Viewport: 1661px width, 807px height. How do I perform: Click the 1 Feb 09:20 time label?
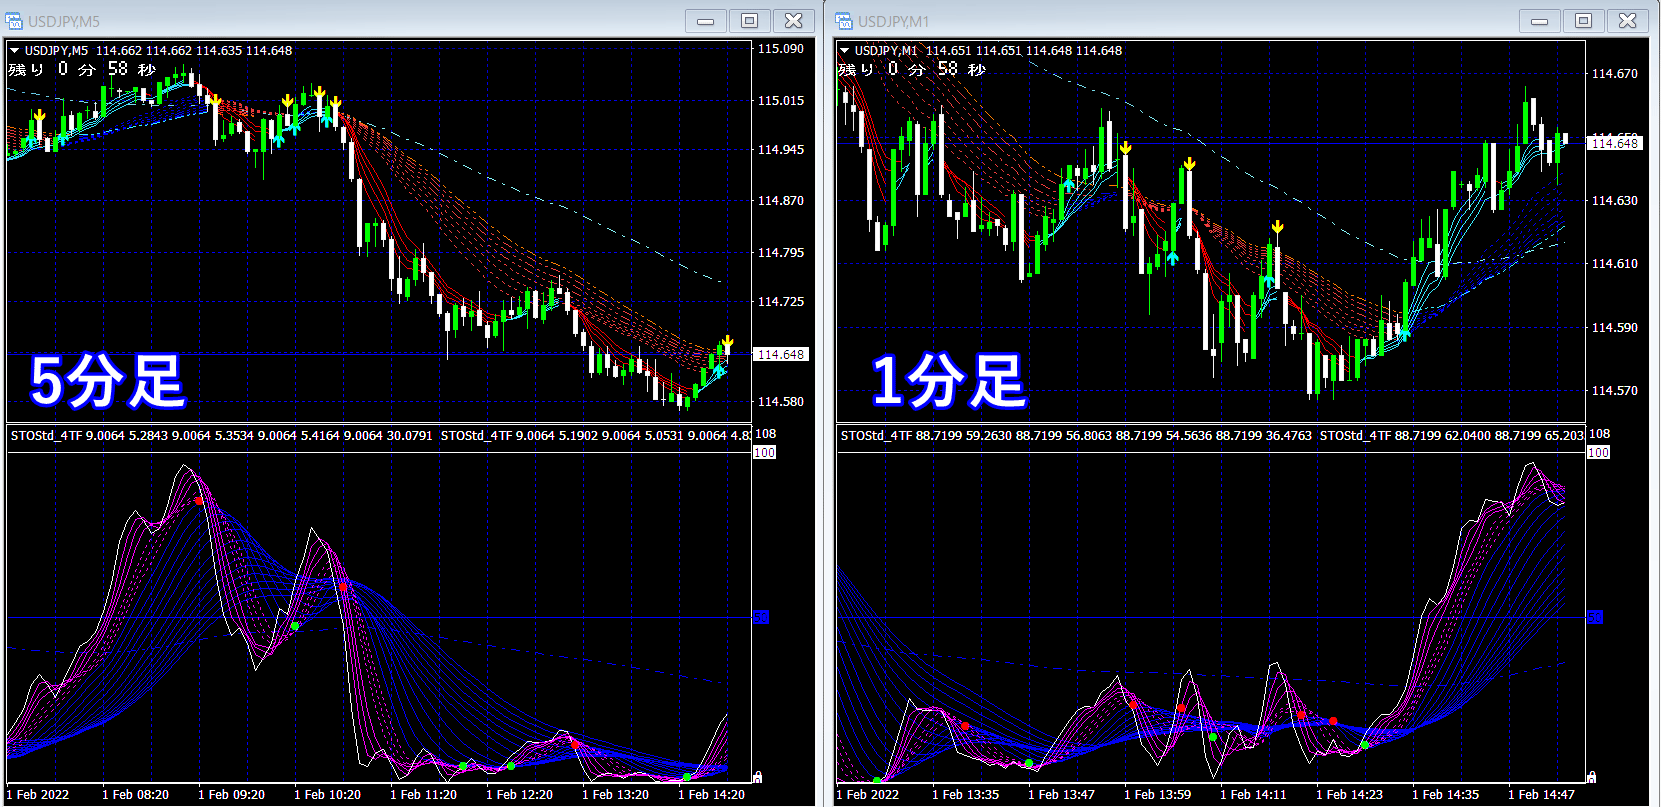(231, 795)
